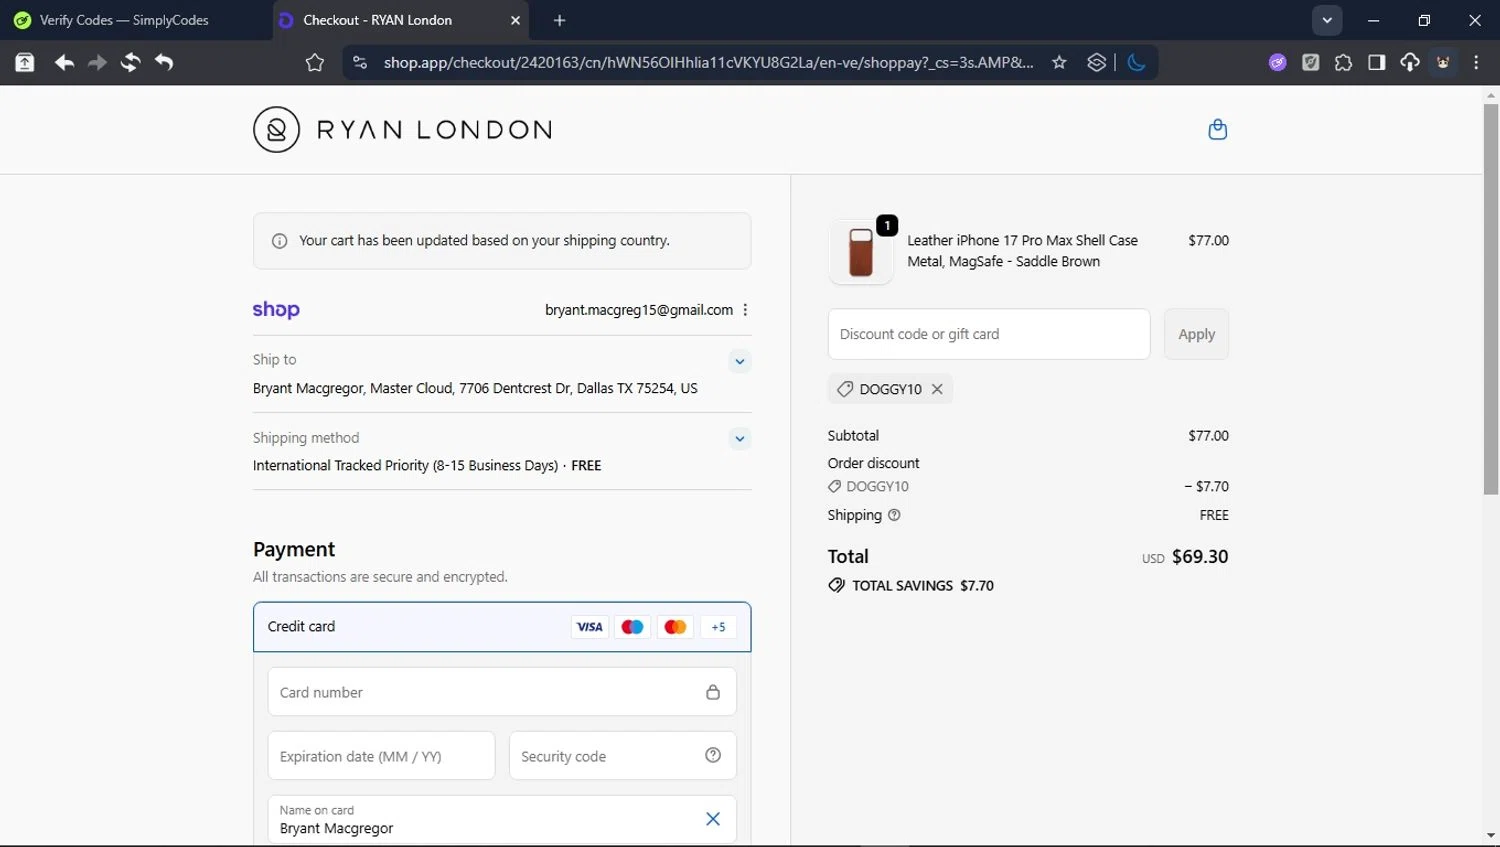Screen dimensions: 1500x847
Task: Expand the Ship to address section
Action: (739, 361)
